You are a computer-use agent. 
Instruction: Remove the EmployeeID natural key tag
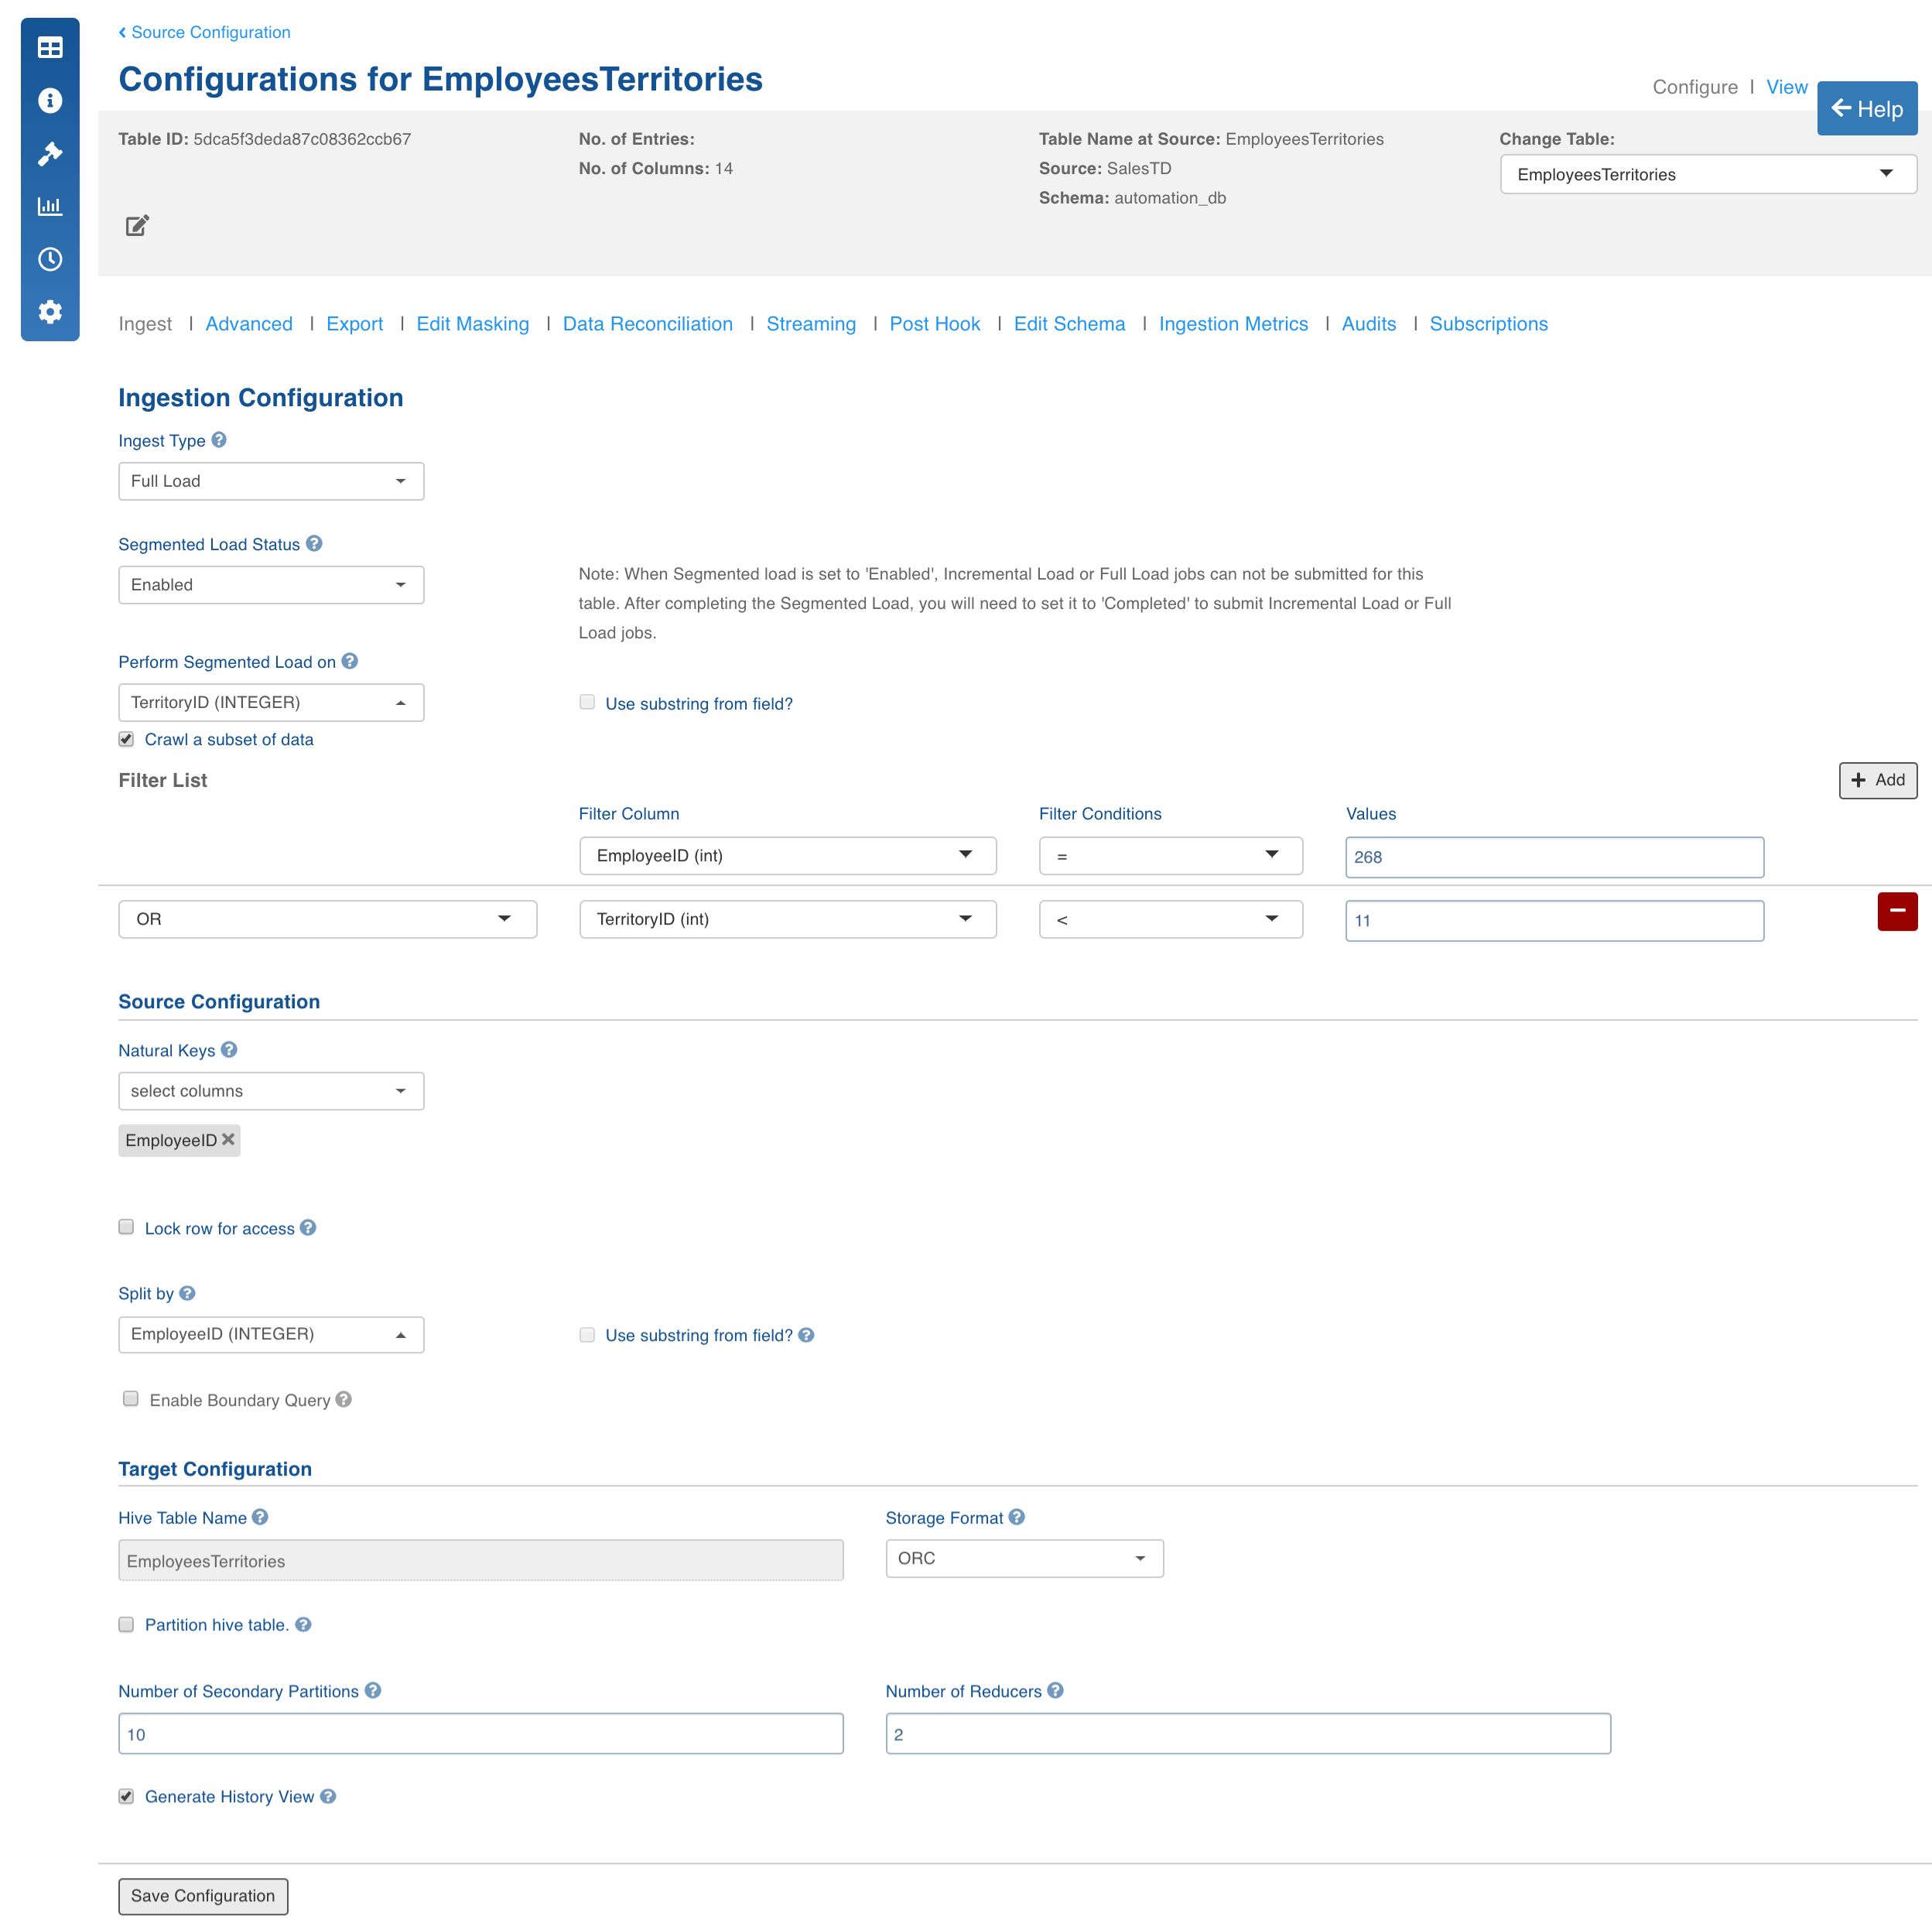pos(228,1139)
